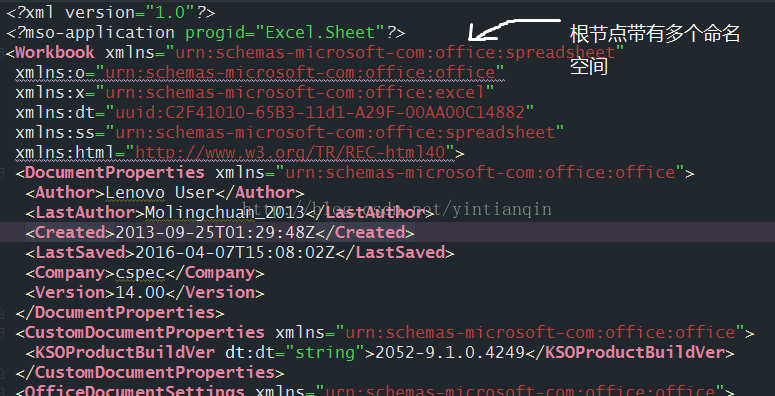The image size is (775, 396).
Task: Click the closing /LastAuthor tag
Action: click(369, 213)
